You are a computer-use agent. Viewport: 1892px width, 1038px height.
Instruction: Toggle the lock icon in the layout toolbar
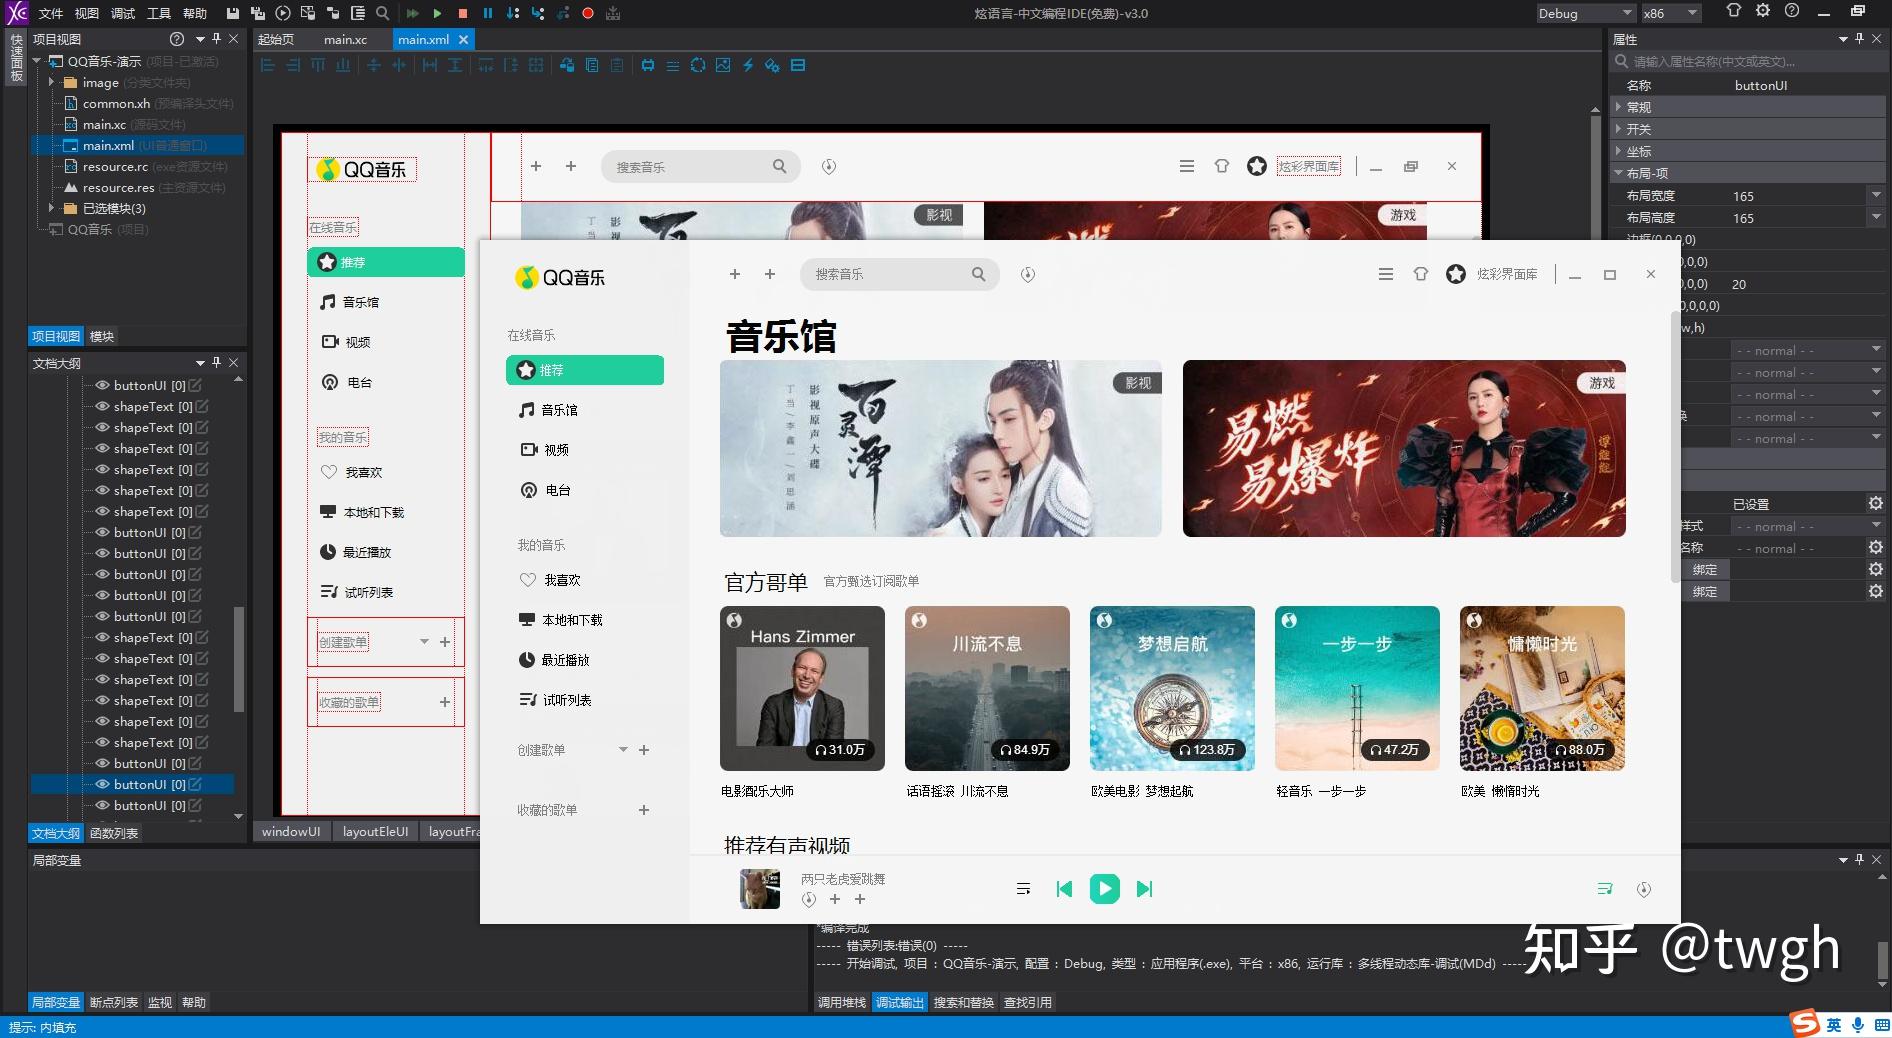tap(567, 65)
